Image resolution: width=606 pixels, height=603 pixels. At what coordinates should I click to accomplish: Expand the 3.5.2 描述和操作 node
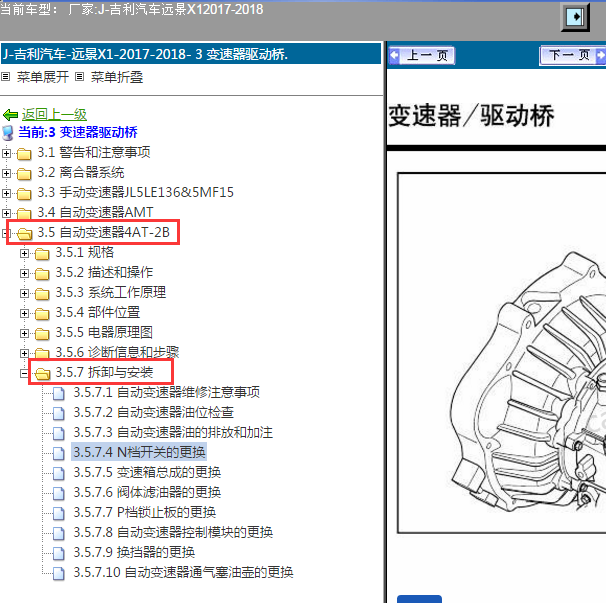click(x=24, y=273)
